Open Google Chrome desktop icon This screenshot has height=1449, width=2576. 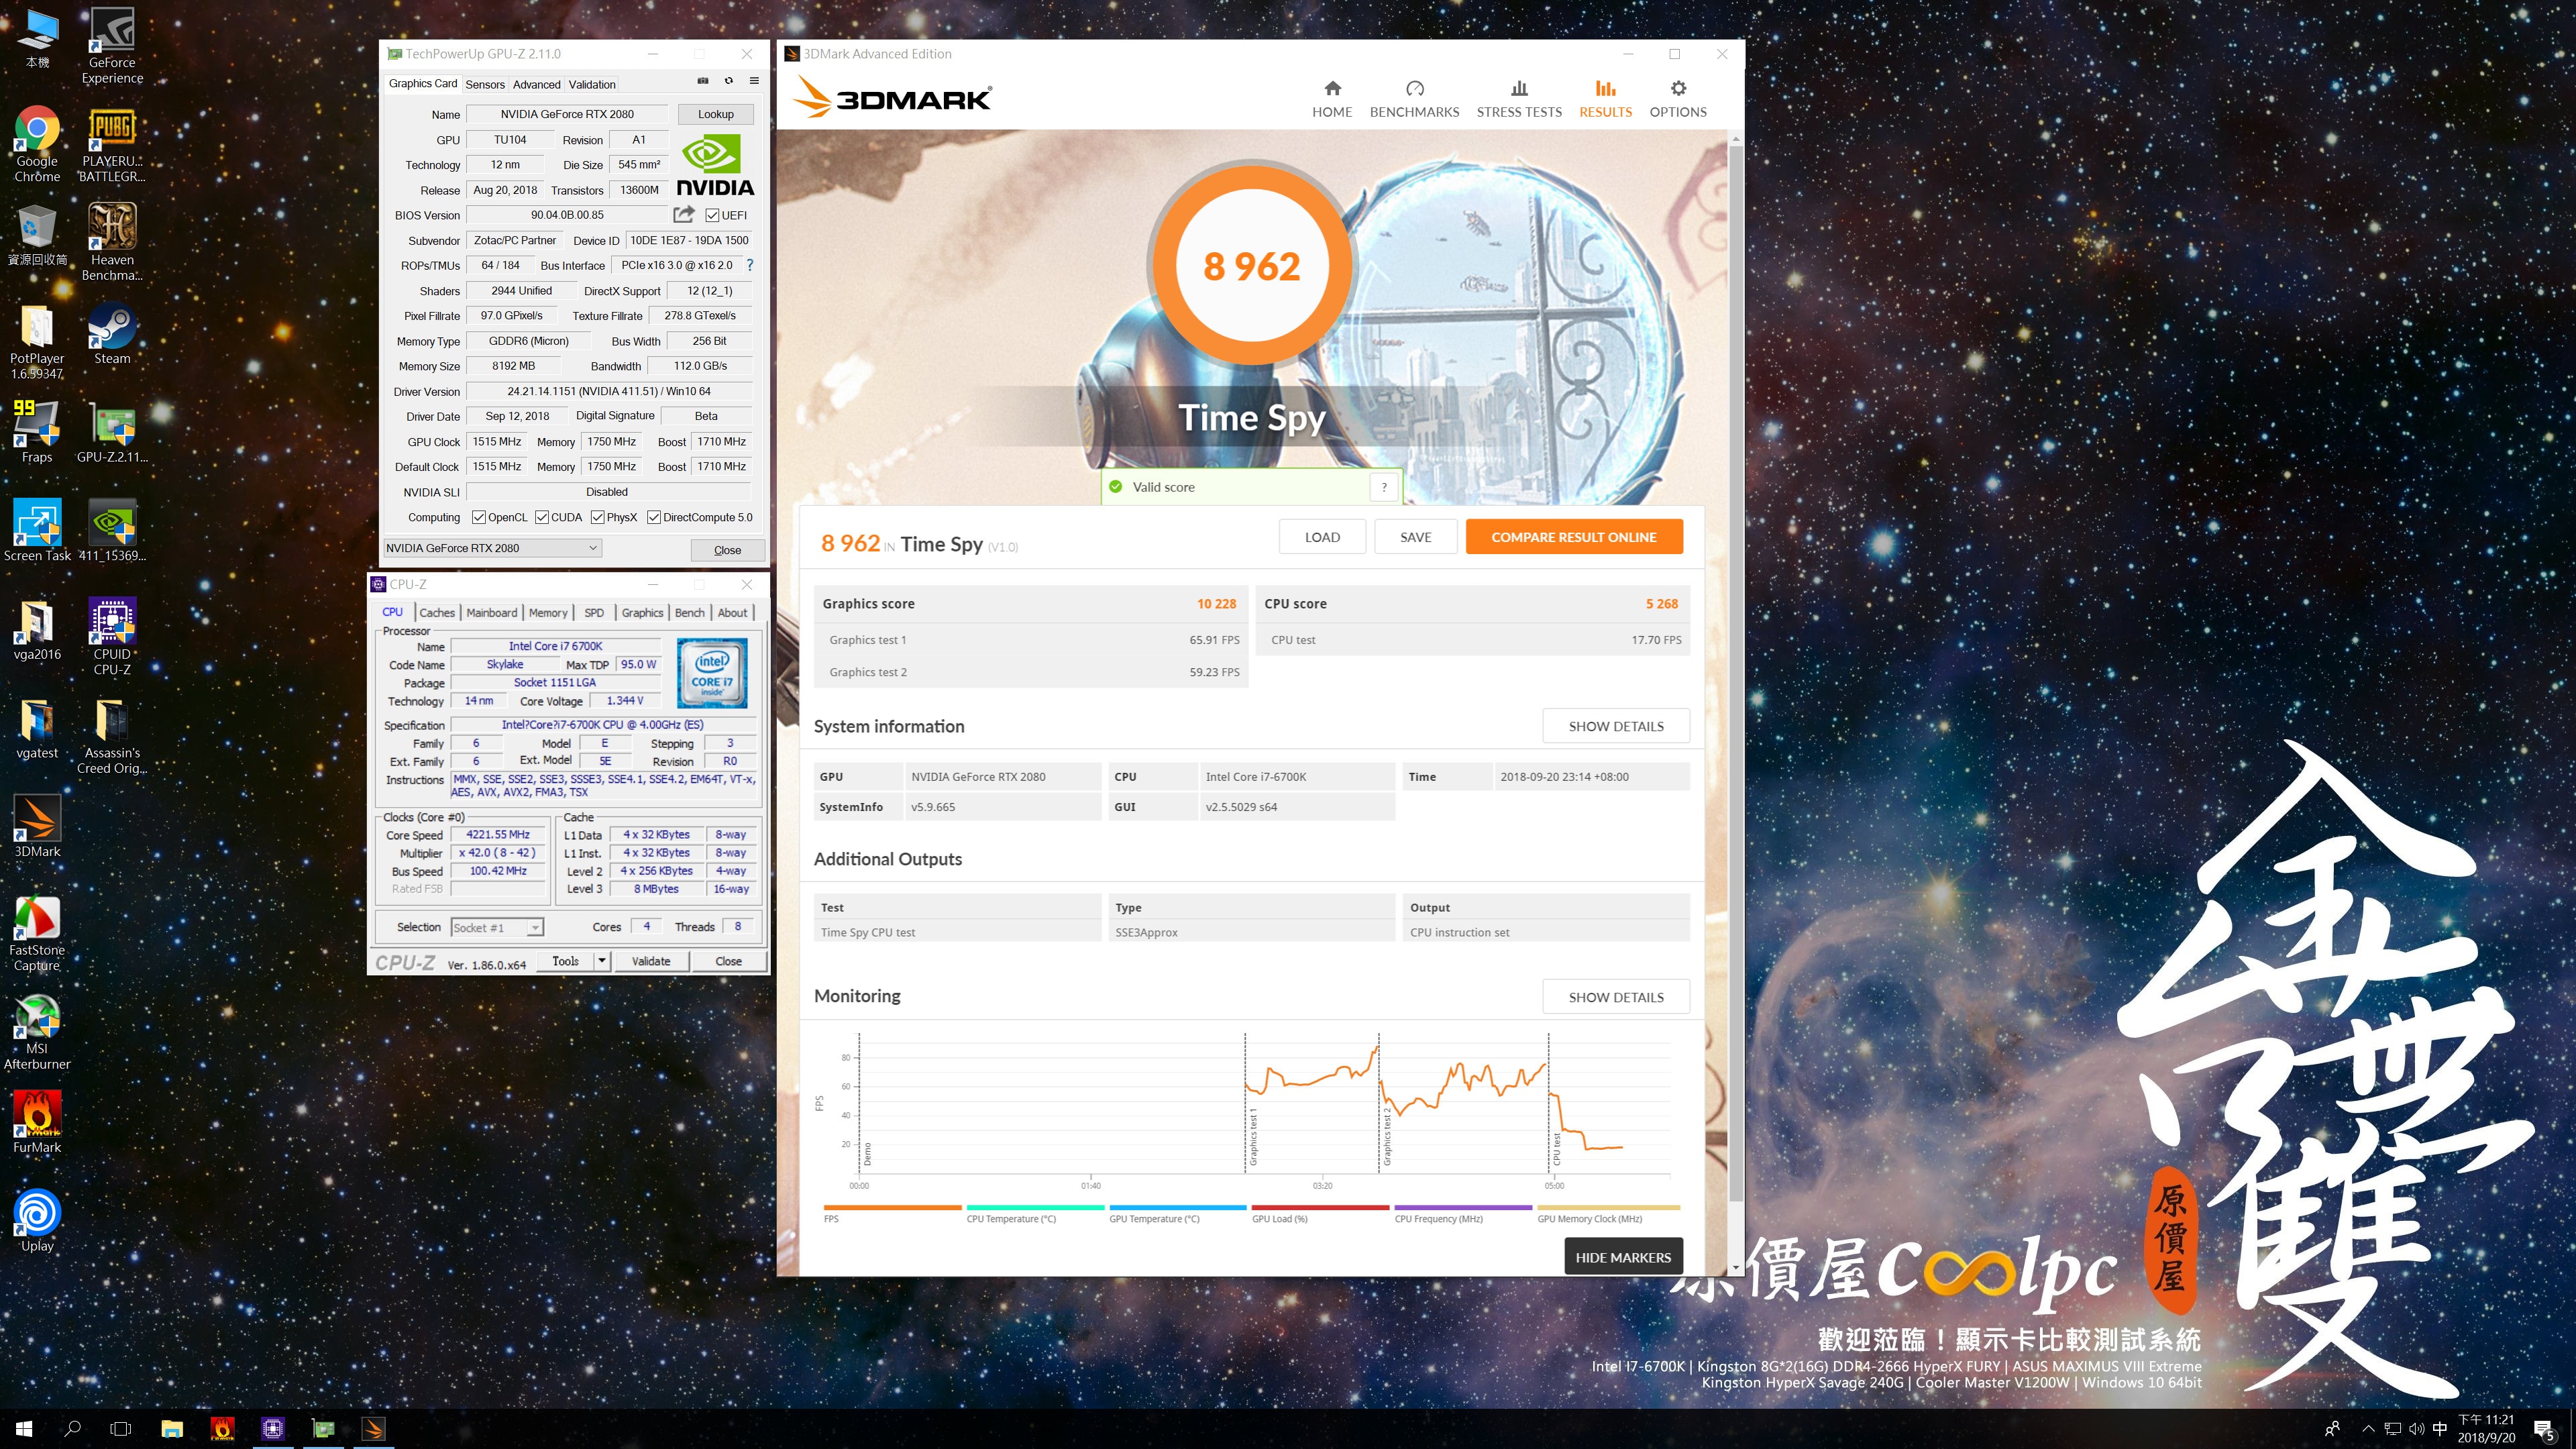tap(37, 144)
